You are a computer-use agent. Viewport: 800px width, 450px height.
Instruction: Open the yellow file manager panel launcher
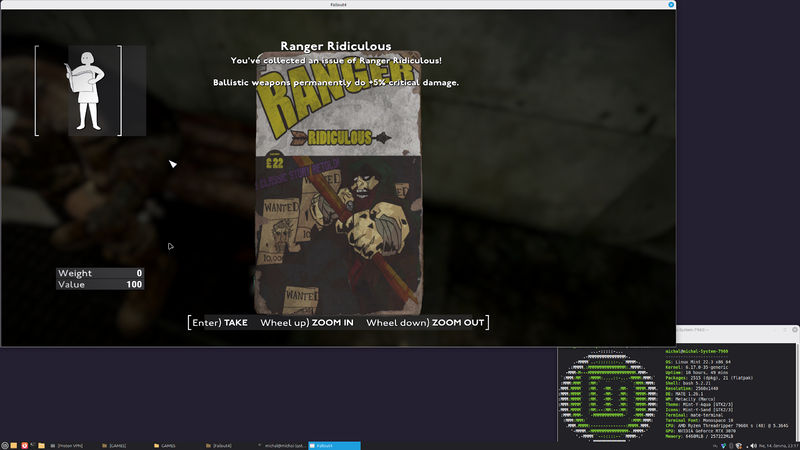coord(14,445)
